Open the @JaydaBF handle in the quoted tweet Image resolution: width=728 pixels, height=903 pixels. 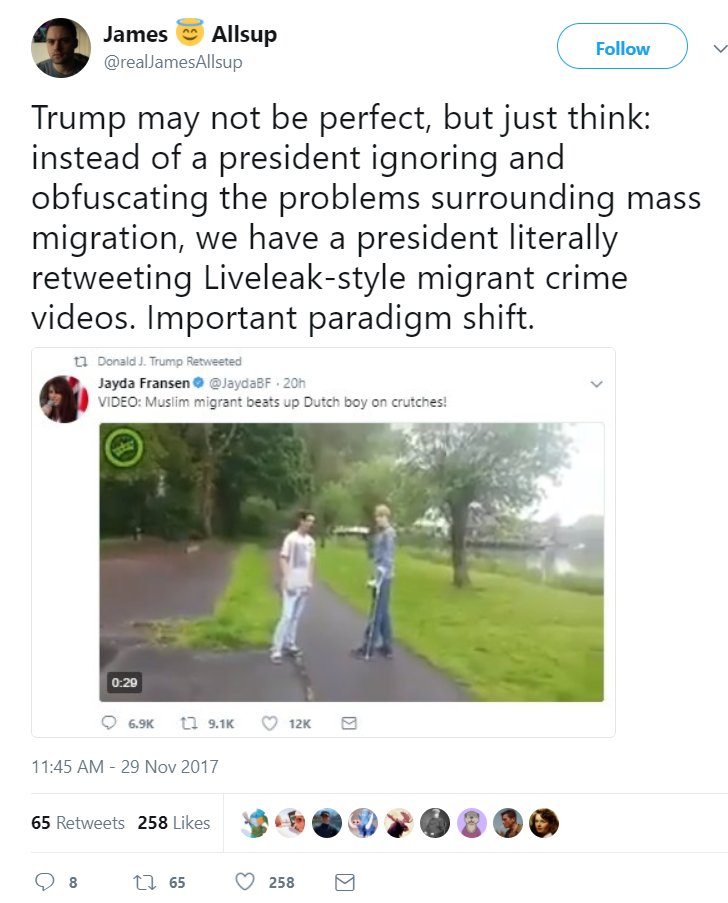tap(240, 383)
